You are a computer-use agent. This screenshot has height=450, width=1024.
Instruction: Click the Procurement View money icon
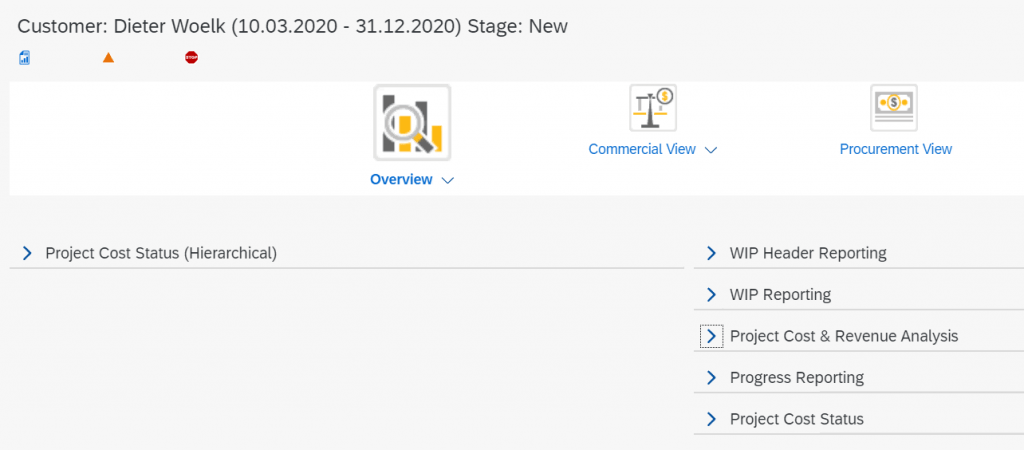(894, 108)
